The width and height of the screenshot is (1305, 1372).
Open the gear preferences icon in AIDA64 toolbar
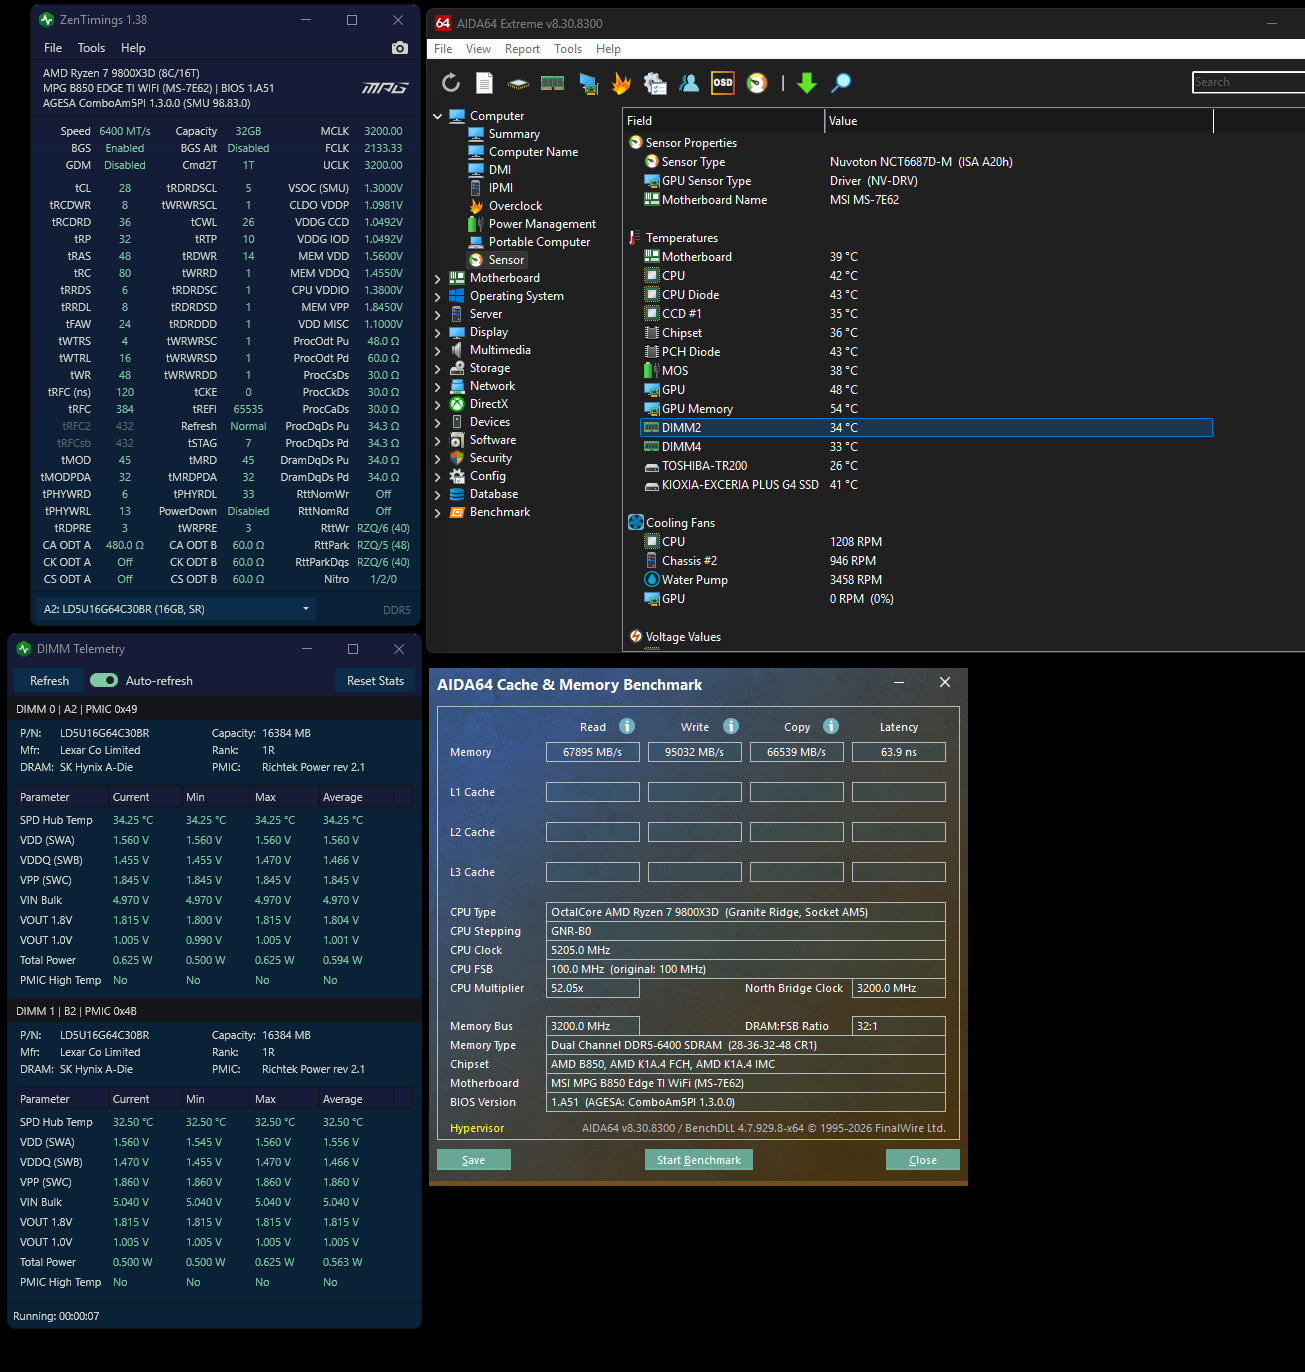point(655,83)
